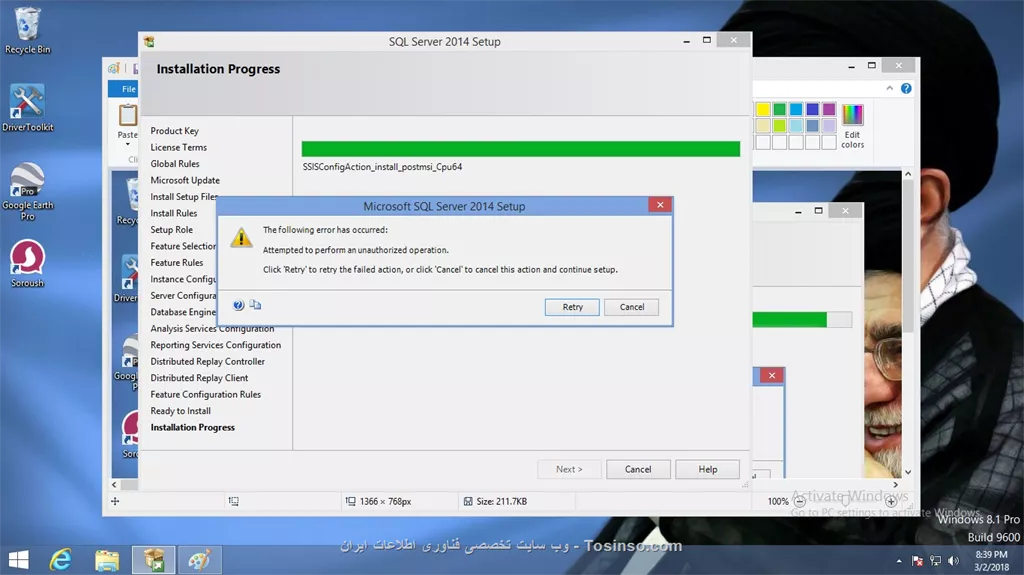The image size is (1024, 575).
Task: Click Retry in the error dialog
Action: pos(572,307)
